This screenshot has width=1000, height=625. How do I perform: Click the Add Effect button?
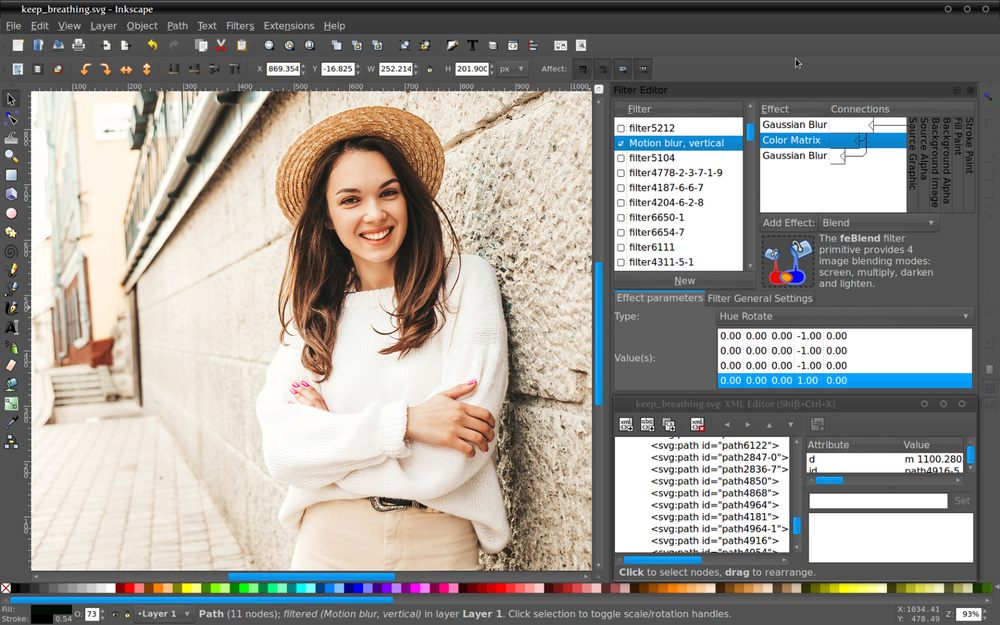tap(788, 223)
